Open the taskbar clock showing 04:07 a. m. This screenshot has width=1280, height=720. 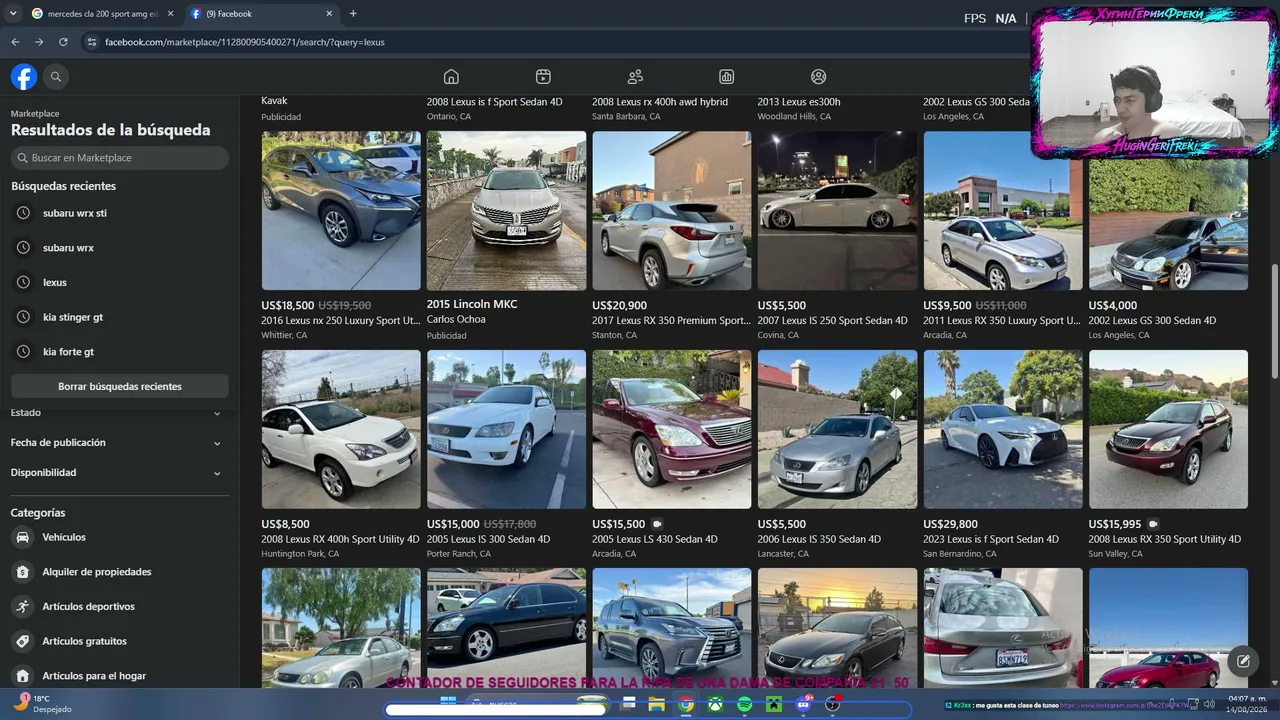1248,704
